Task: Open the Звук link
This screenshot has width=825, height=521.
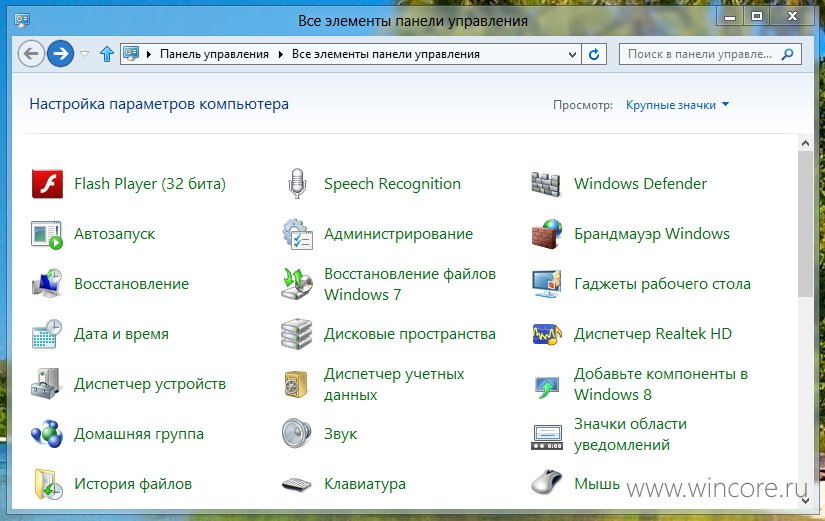Action: 340,434
